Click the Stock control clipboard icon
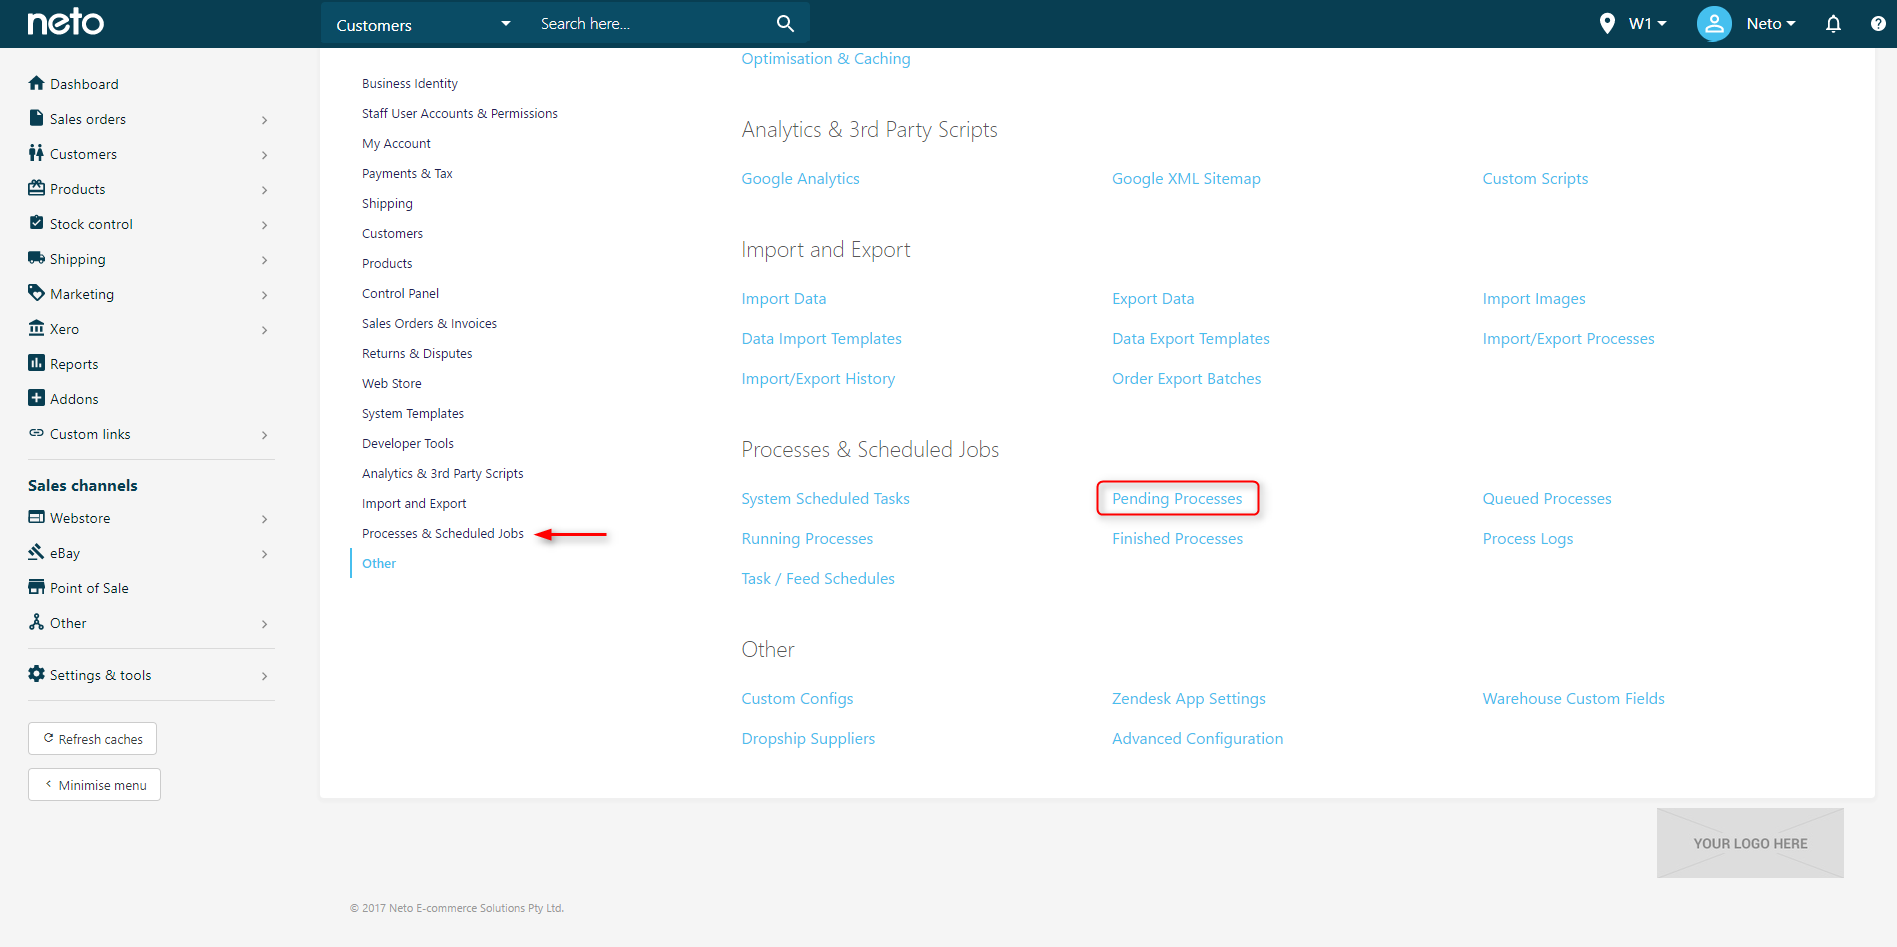The width and height of the screenshot is (1897, 947). [37, 223]
